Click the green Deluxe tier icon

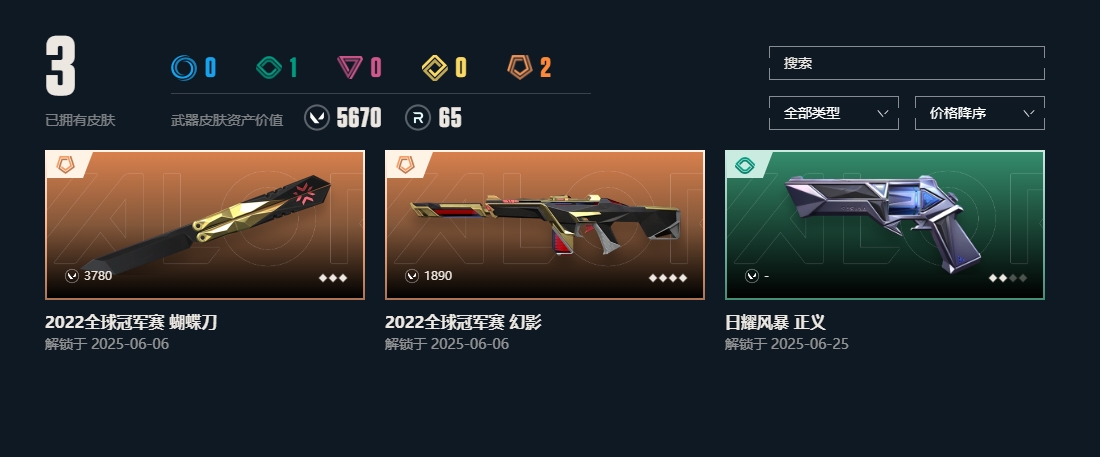coord(269,67)
